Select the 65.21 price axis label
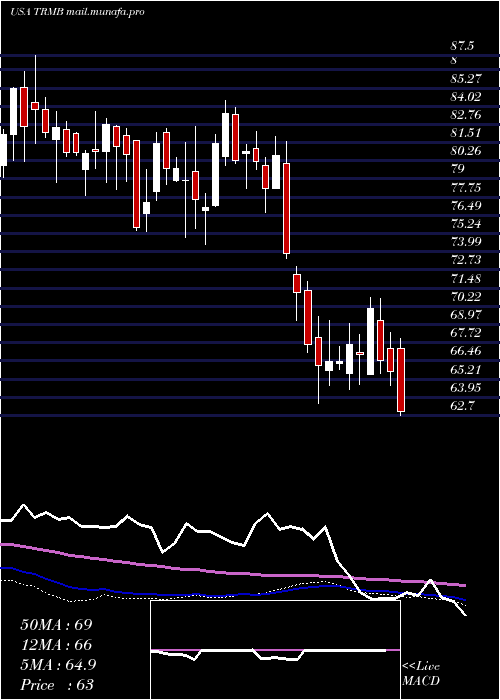The image size is (500, 700). coord(466,370)
